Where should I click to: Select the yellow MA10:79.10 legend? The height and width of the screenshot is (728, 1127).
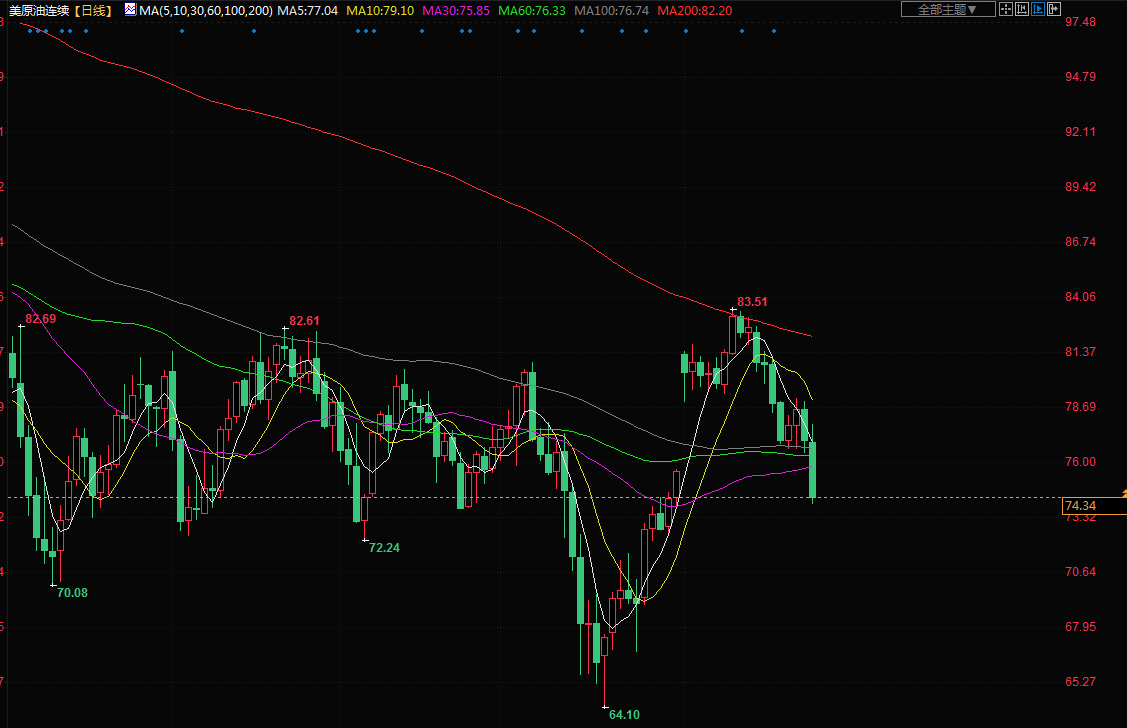(380, 10)
